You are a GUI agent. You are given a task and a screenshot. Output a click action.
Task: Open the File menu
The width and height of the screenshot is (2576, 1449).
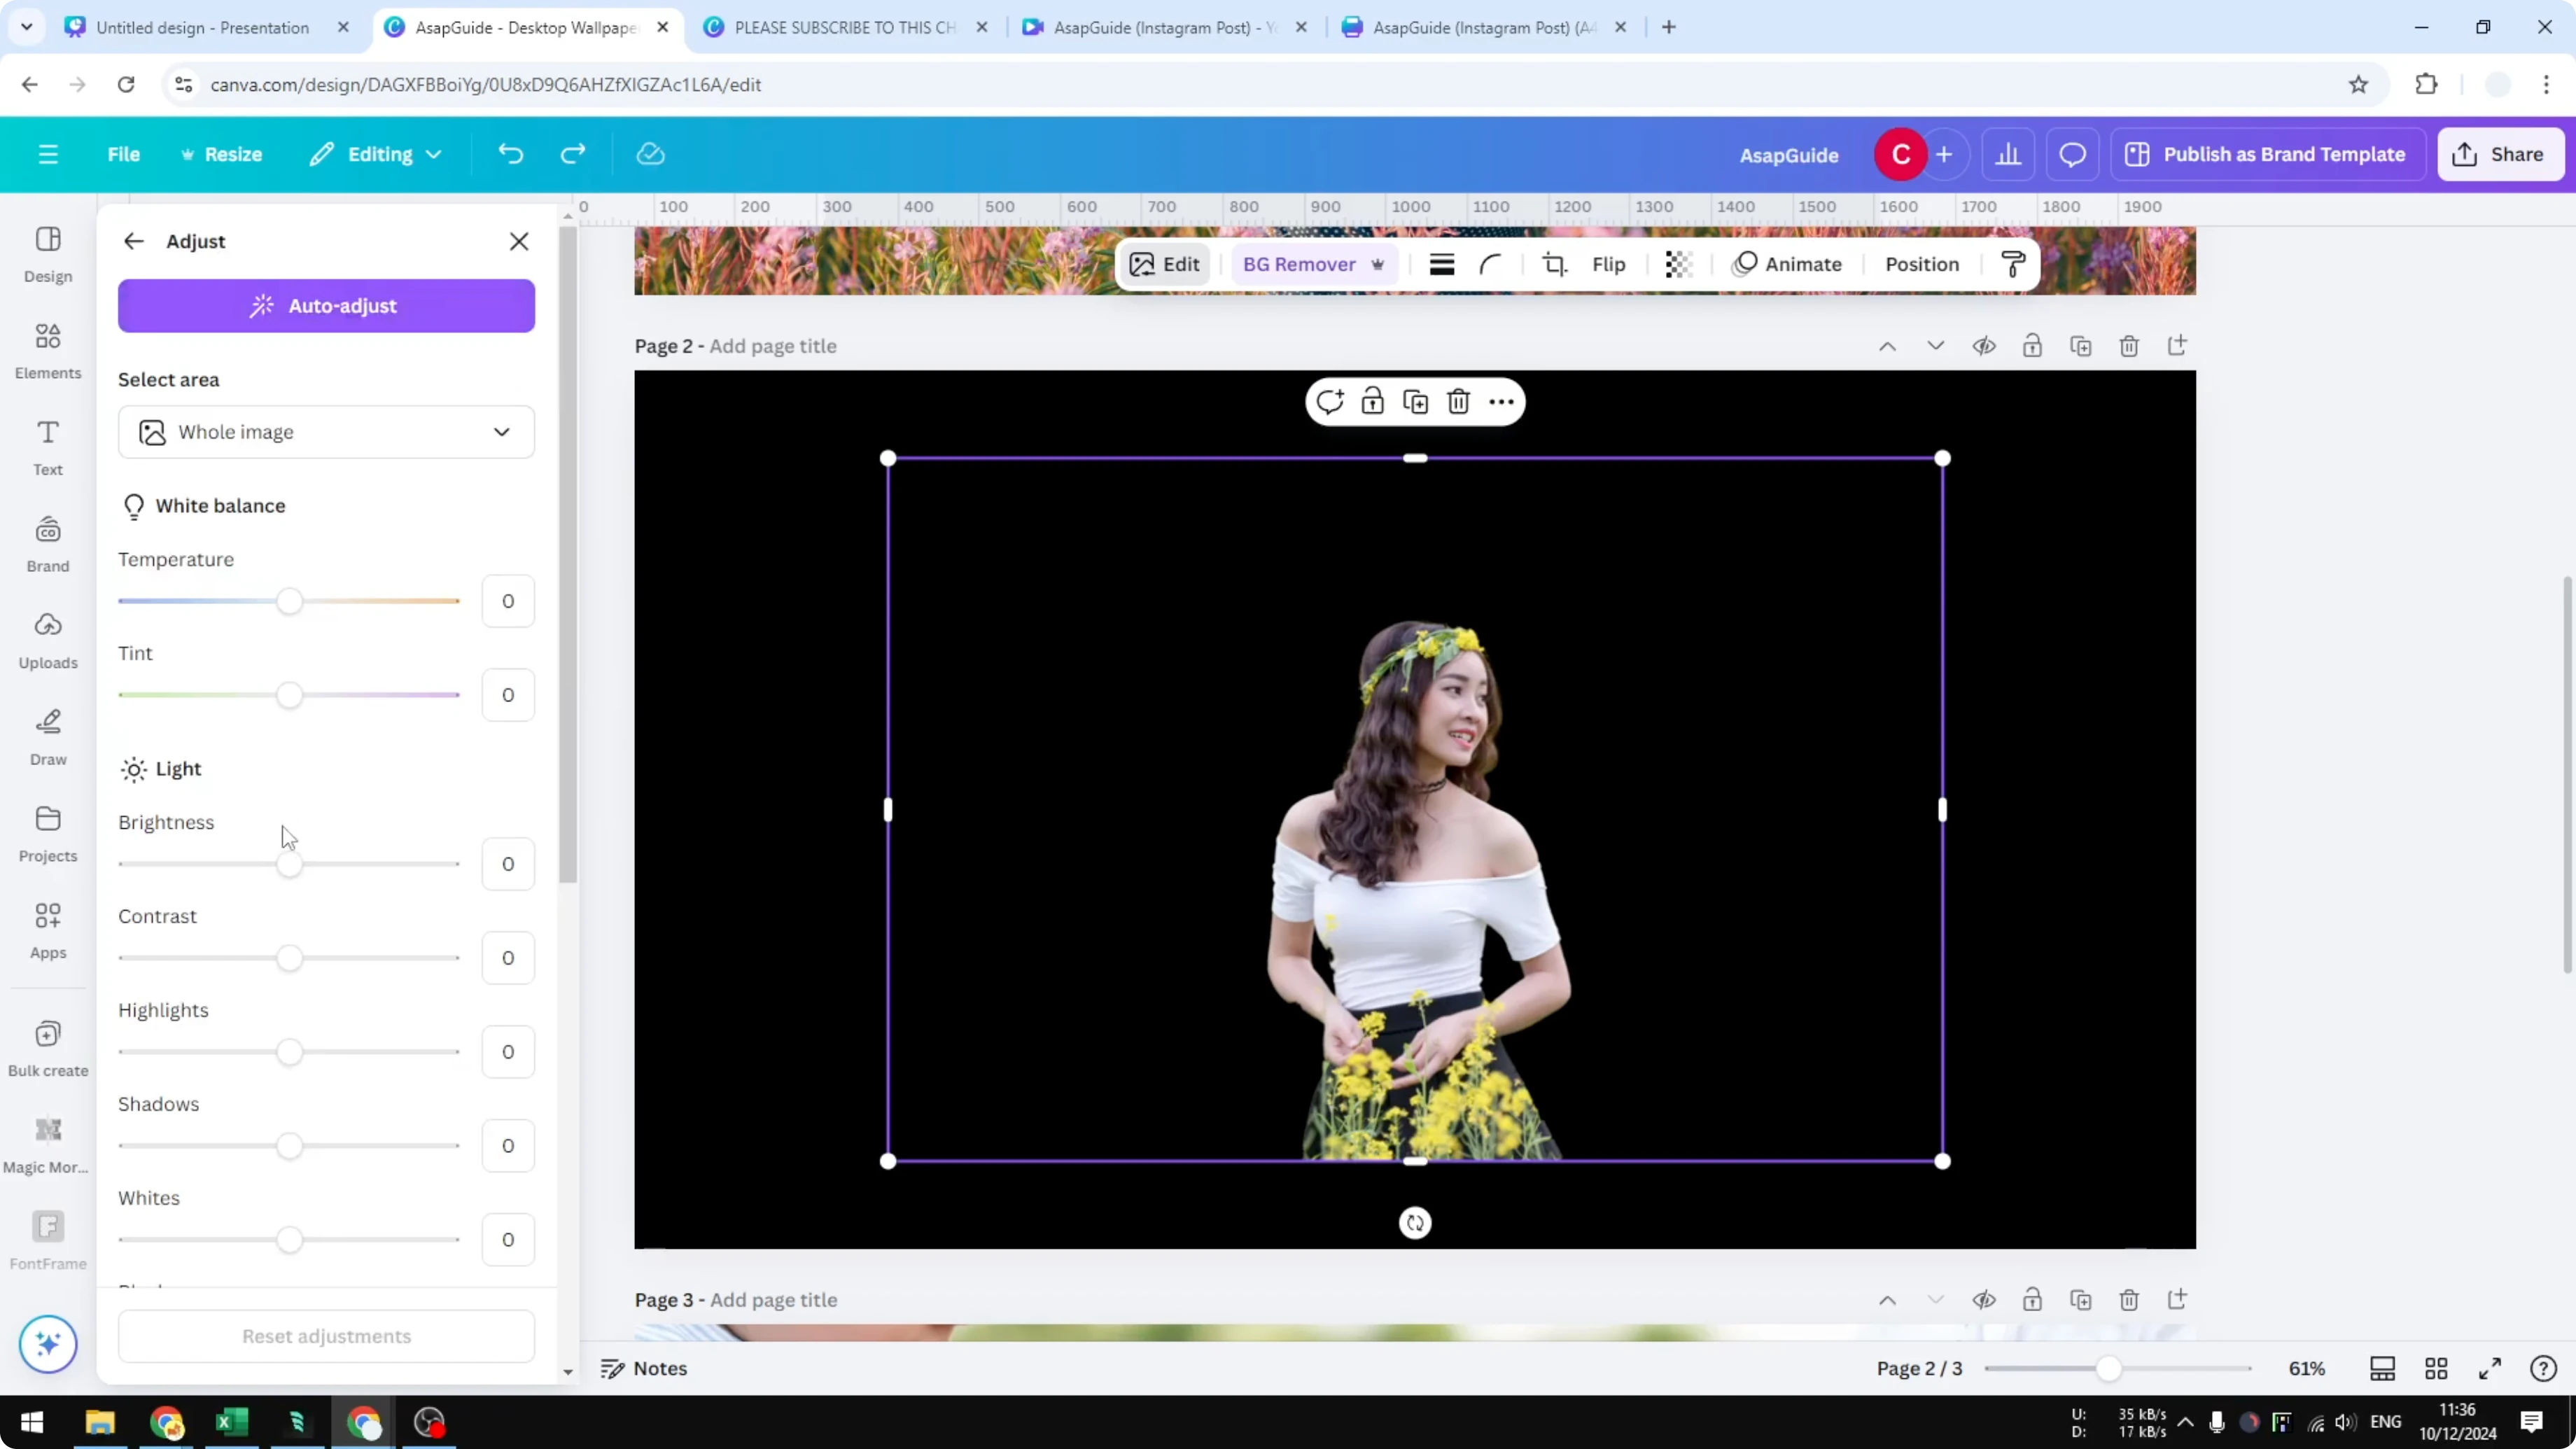[124, 153]
